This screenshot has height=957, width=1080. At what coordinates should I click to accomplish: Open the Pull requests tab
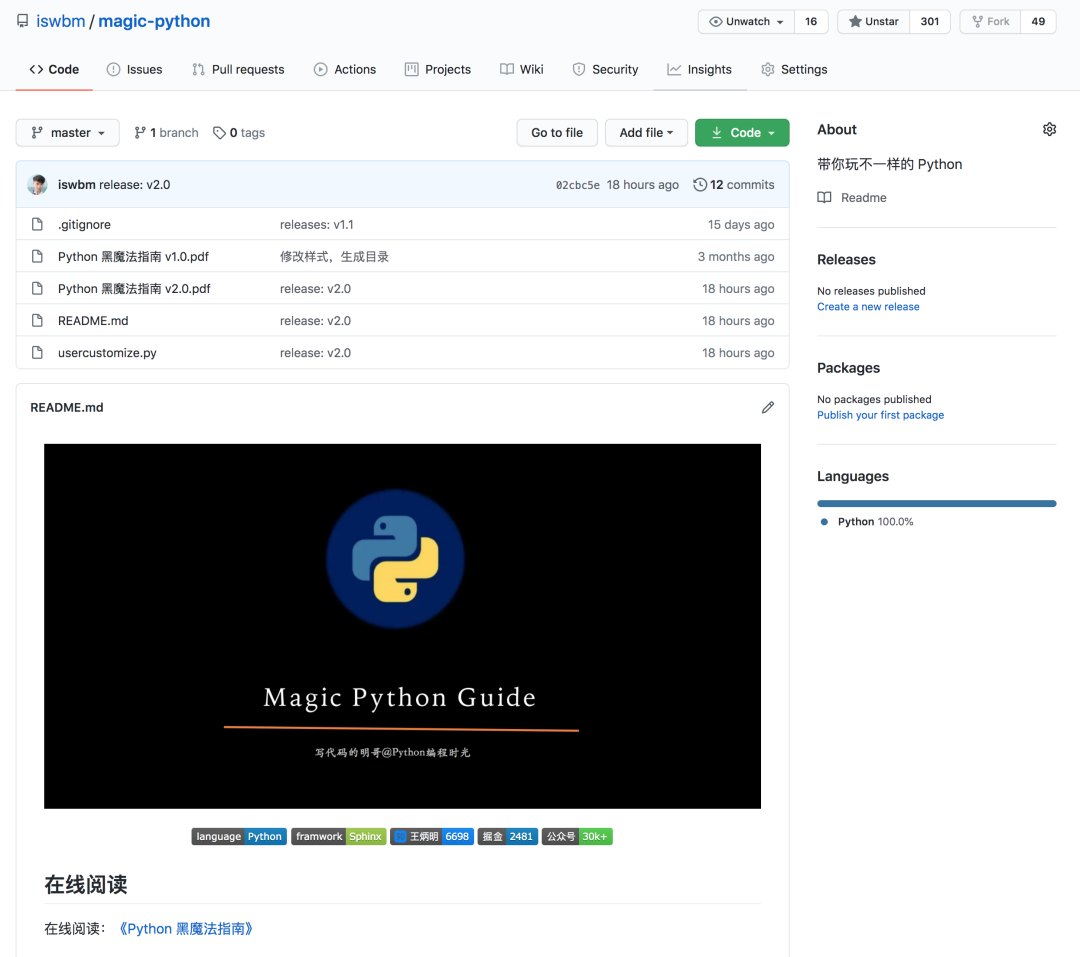click(x=238, y=70)
